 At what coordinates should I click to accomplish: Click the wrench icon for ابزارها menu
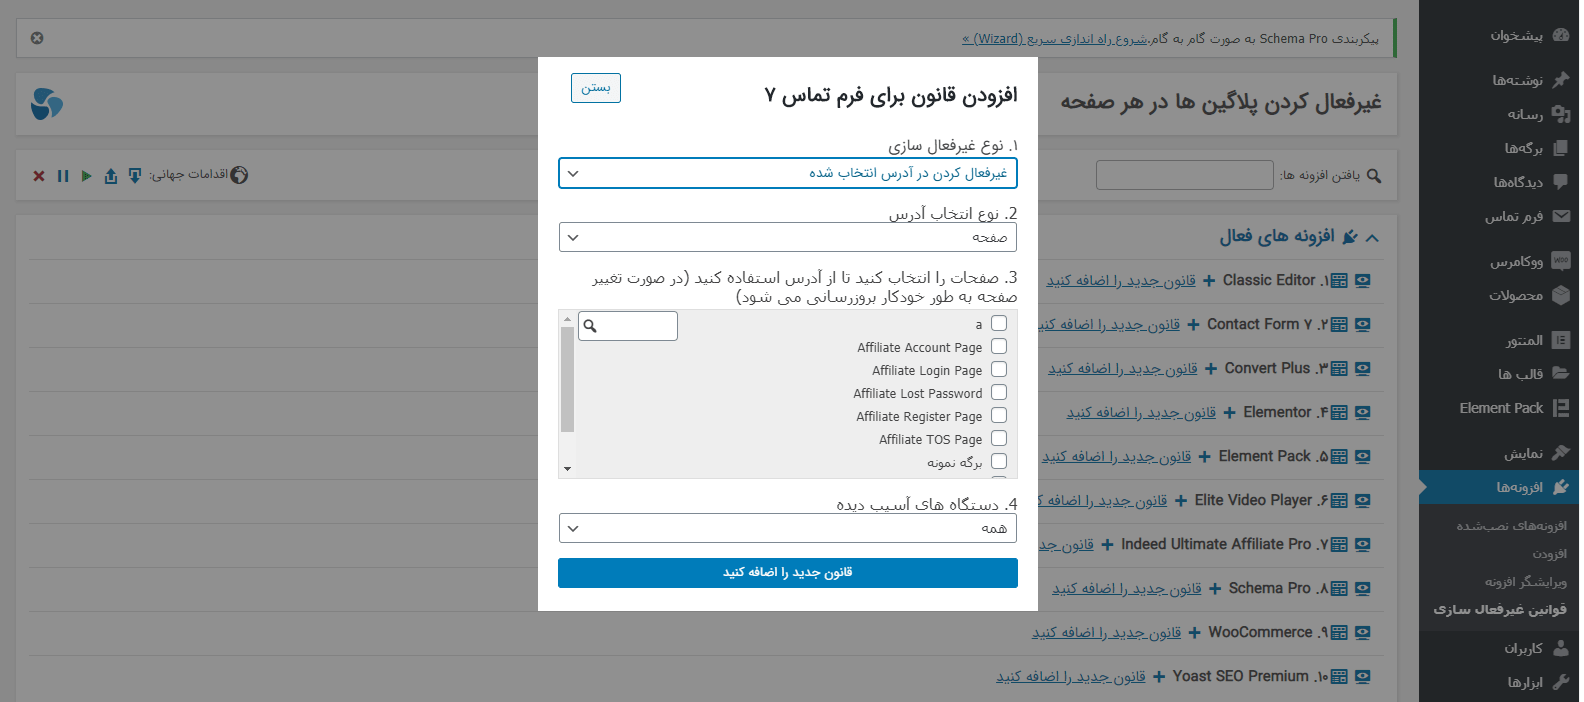coord(1561,682)
